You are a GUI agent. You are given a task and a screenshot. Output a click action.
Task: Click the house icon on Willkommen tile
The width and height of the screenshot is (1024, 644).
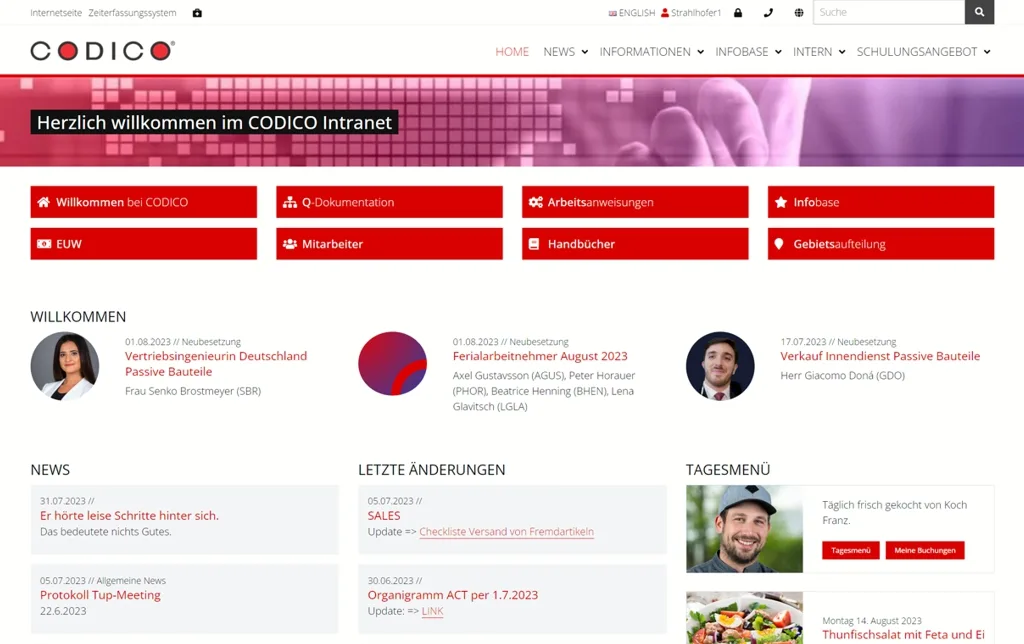pos(43,202)
